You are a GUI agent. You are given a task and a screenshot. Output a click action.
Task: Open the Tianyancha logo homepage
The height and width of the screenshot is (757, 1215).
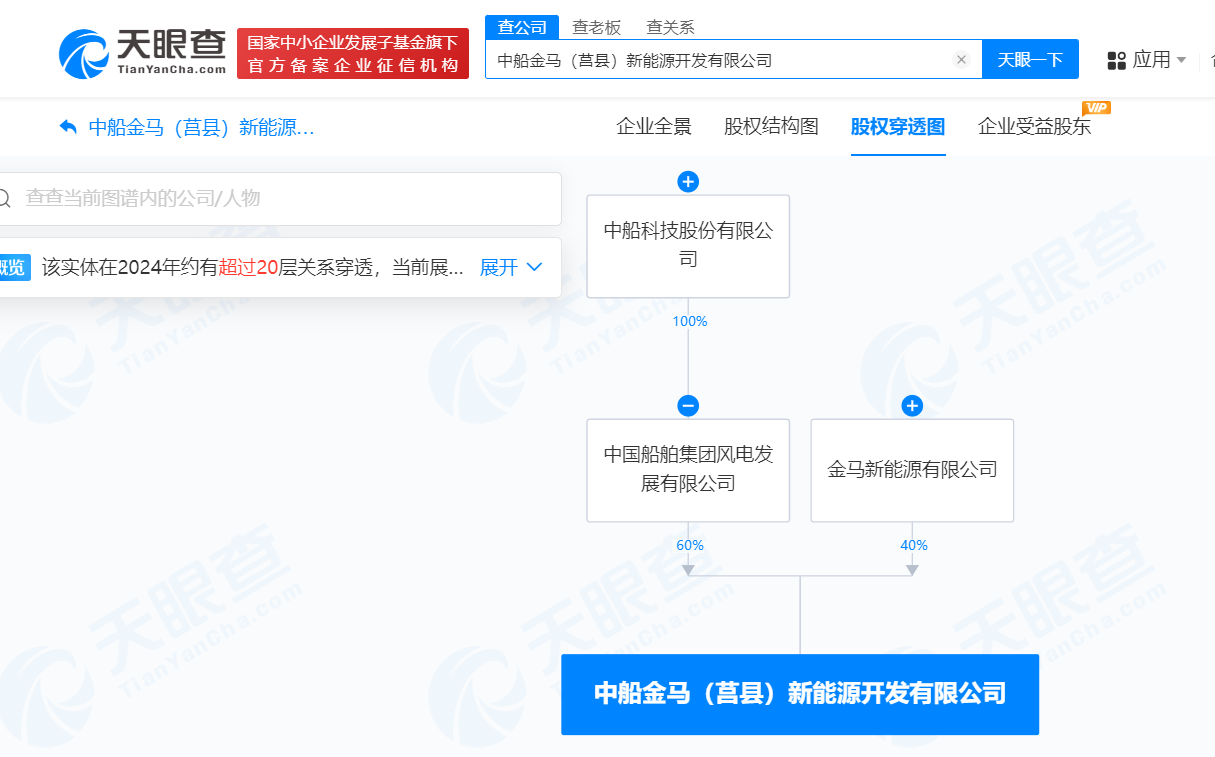tap(142, 52)
